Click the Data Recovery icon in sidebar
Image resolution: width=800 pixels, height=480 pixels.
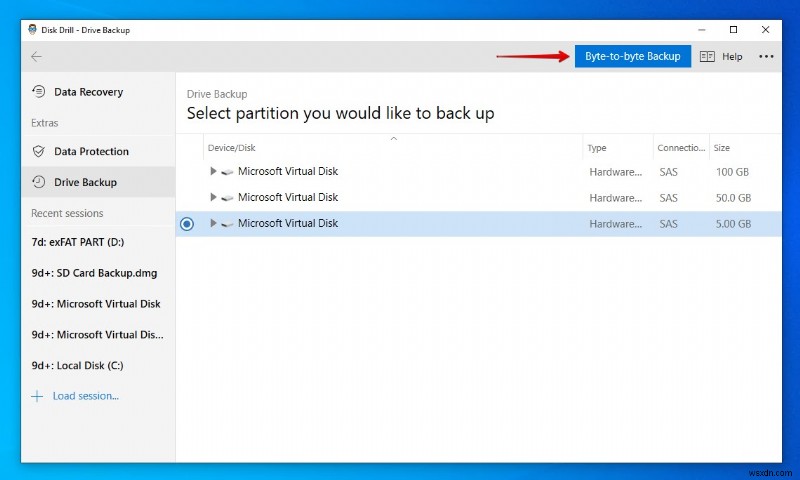pyautogui.click(x=39, y=92)
